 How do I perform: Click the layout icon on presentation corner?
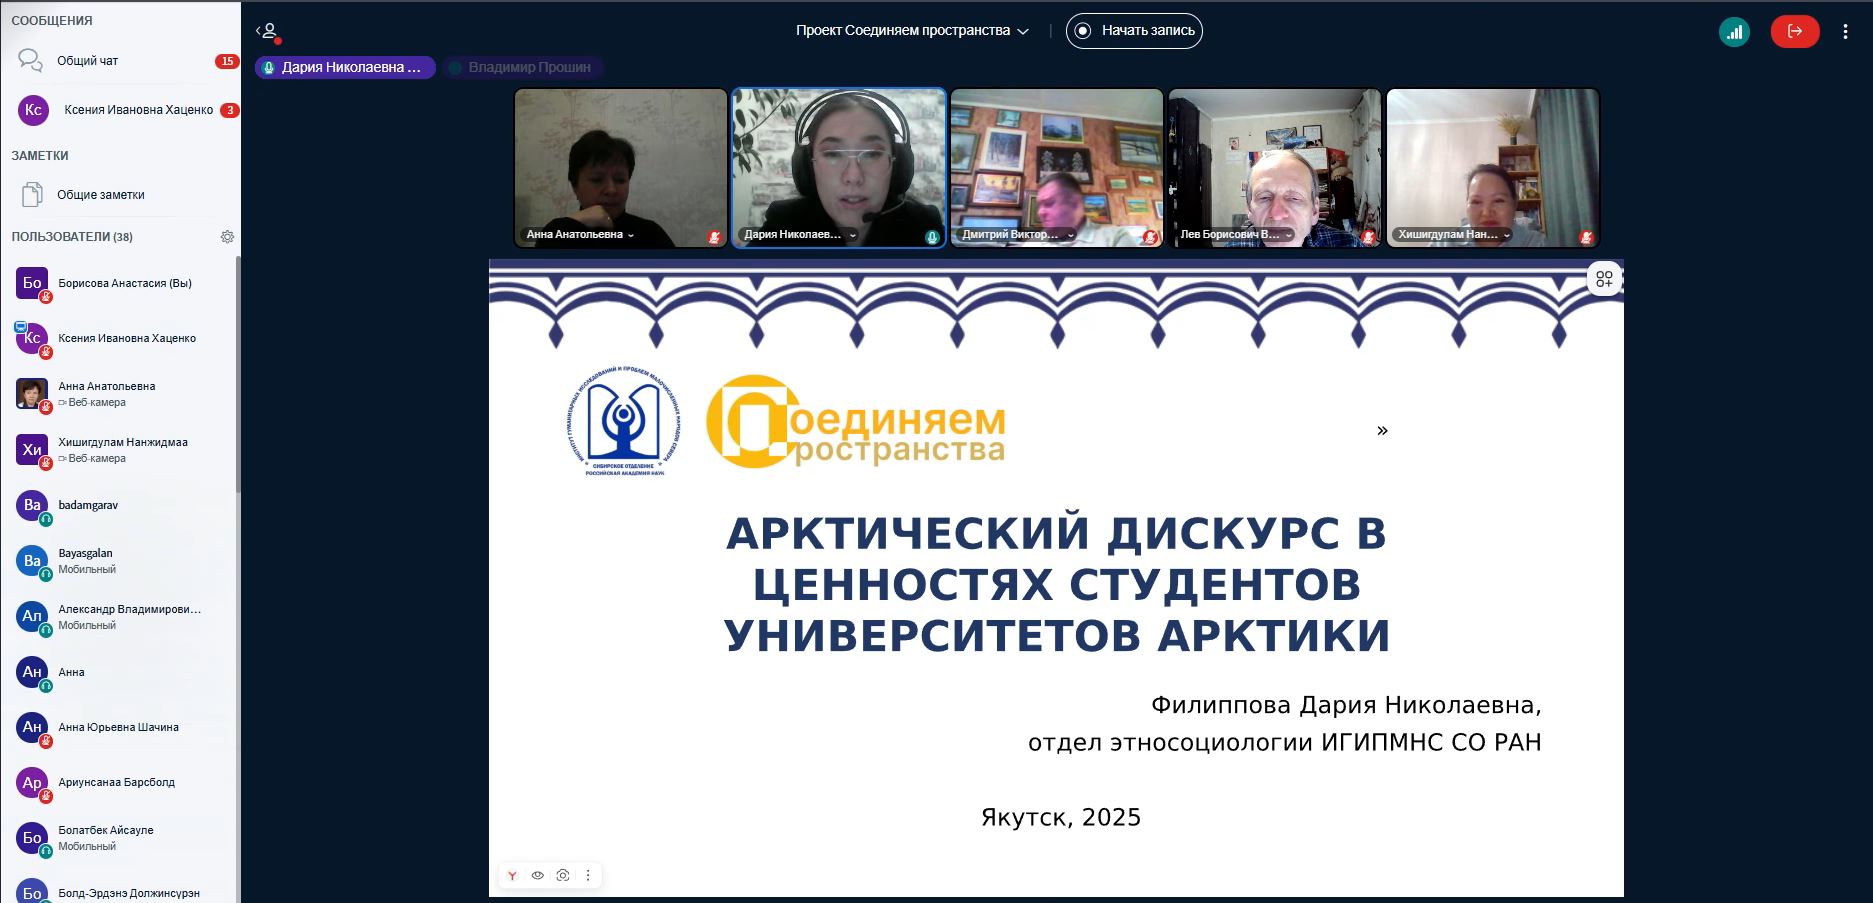pos(1604,279)
